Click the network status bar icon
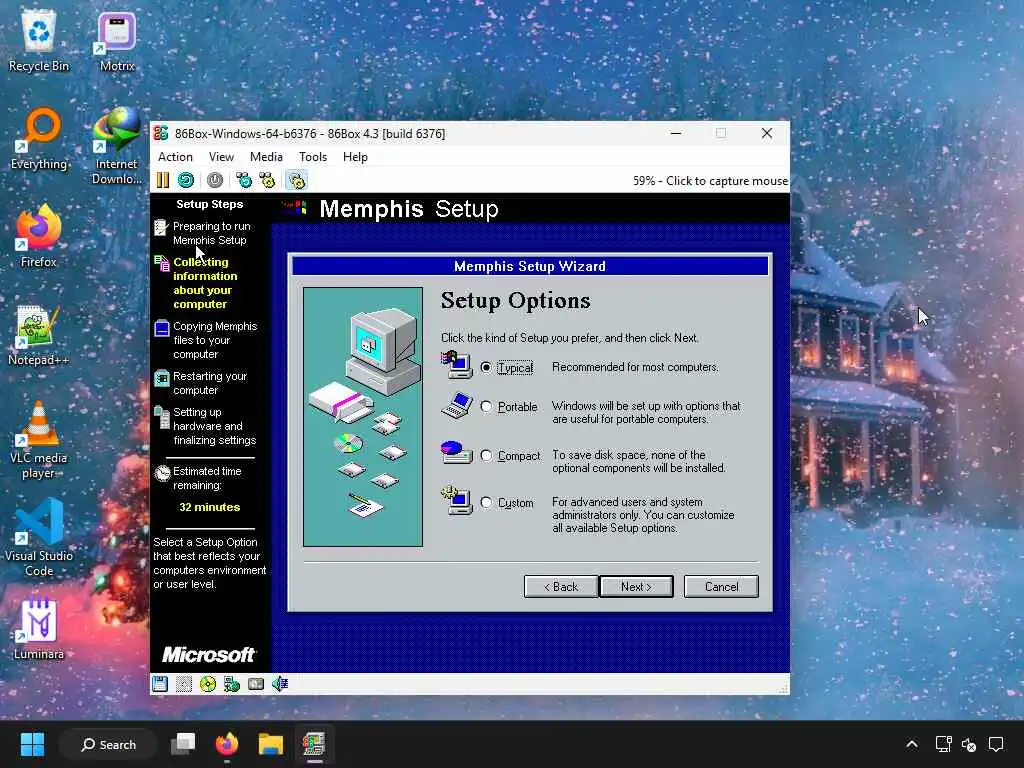 (x=232, y=684)
